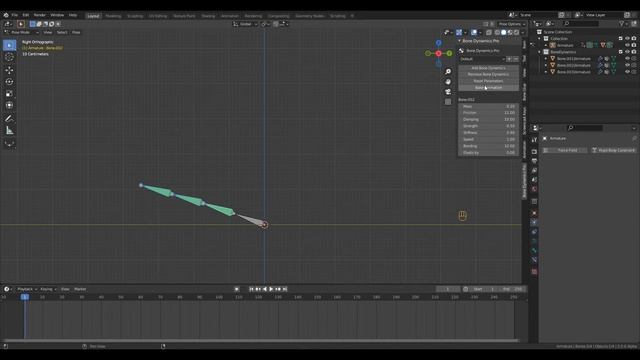
Task: Click the Rigid Body Constraint button
Action: 613,150
